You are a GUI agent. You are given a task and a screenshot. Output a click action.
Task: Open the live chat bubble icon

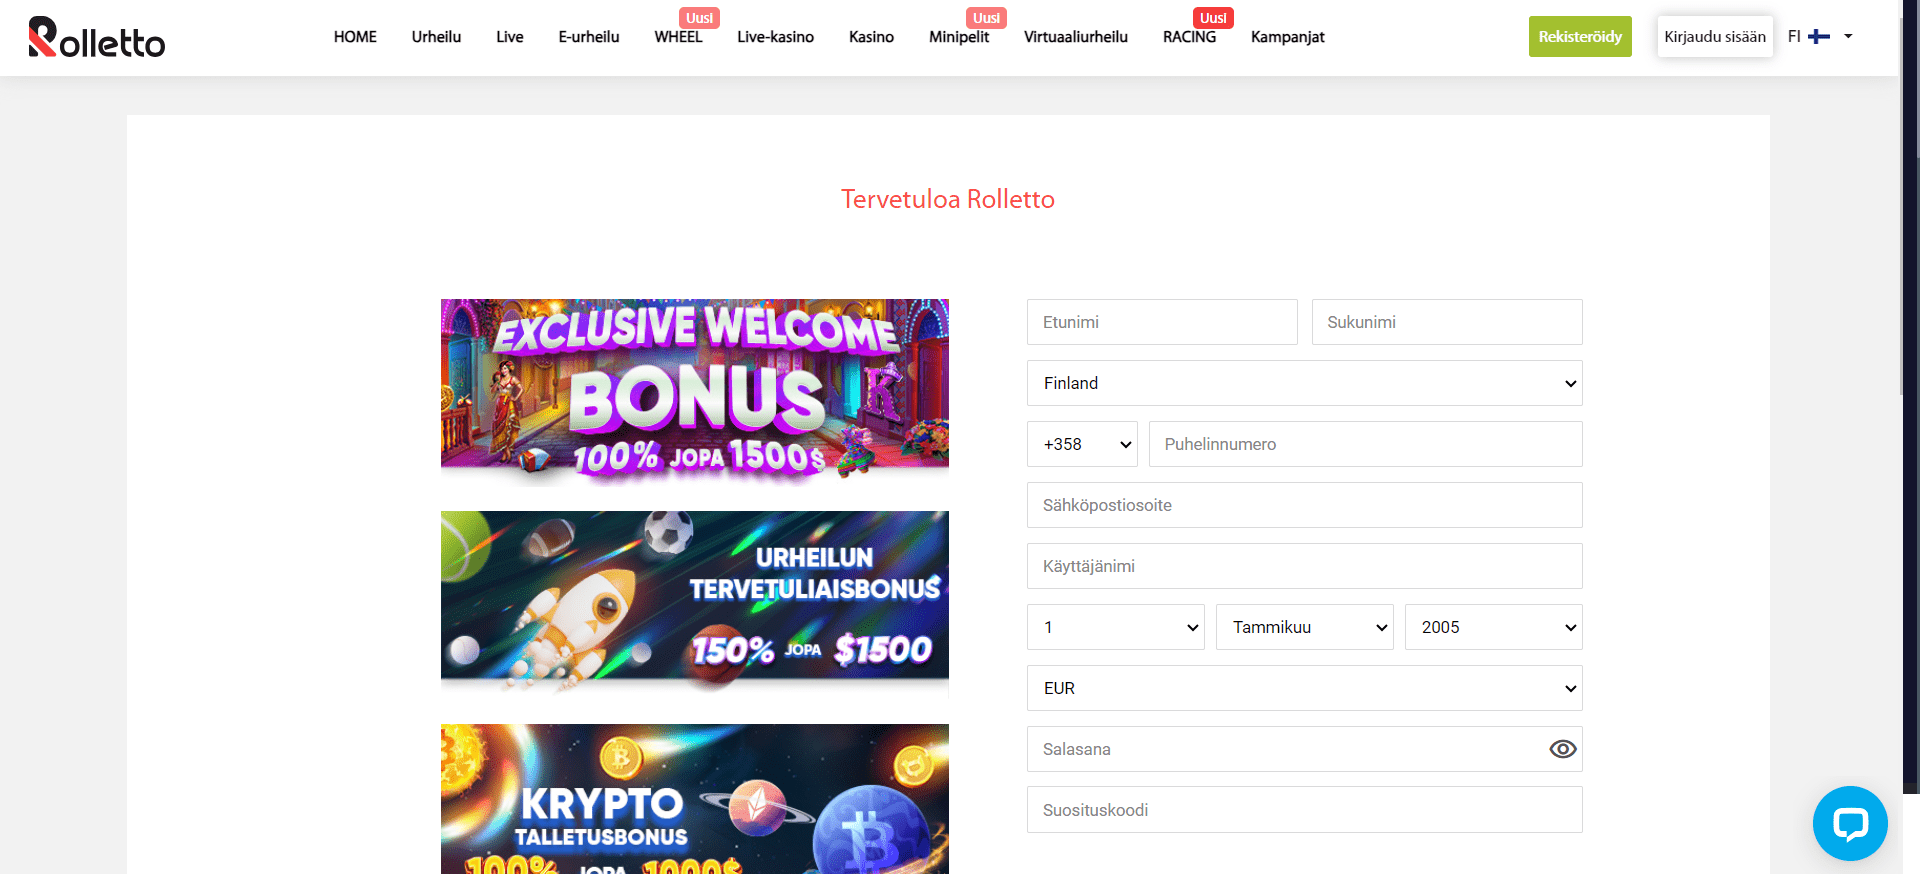coord(1850,823)
